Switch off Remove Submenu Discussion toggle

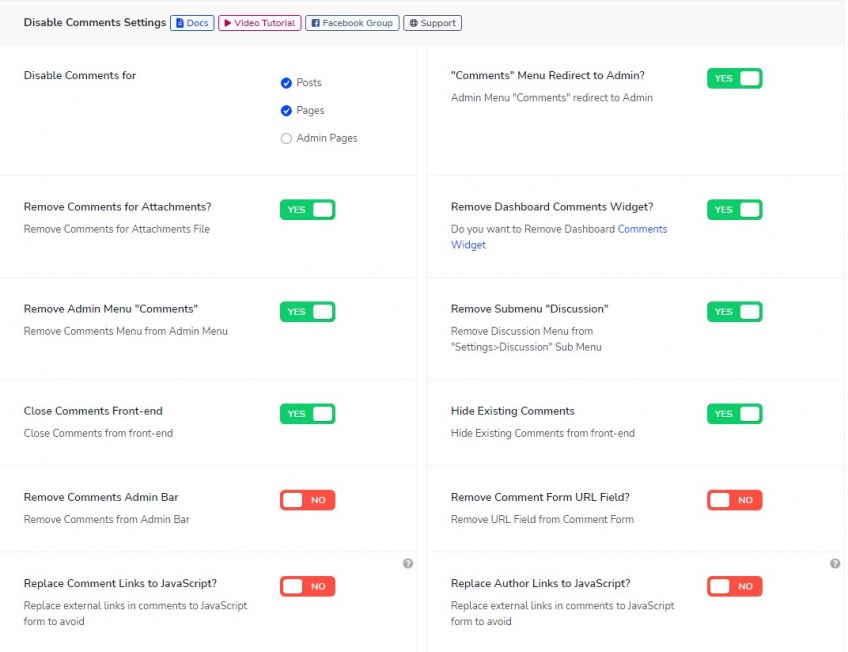734,312
